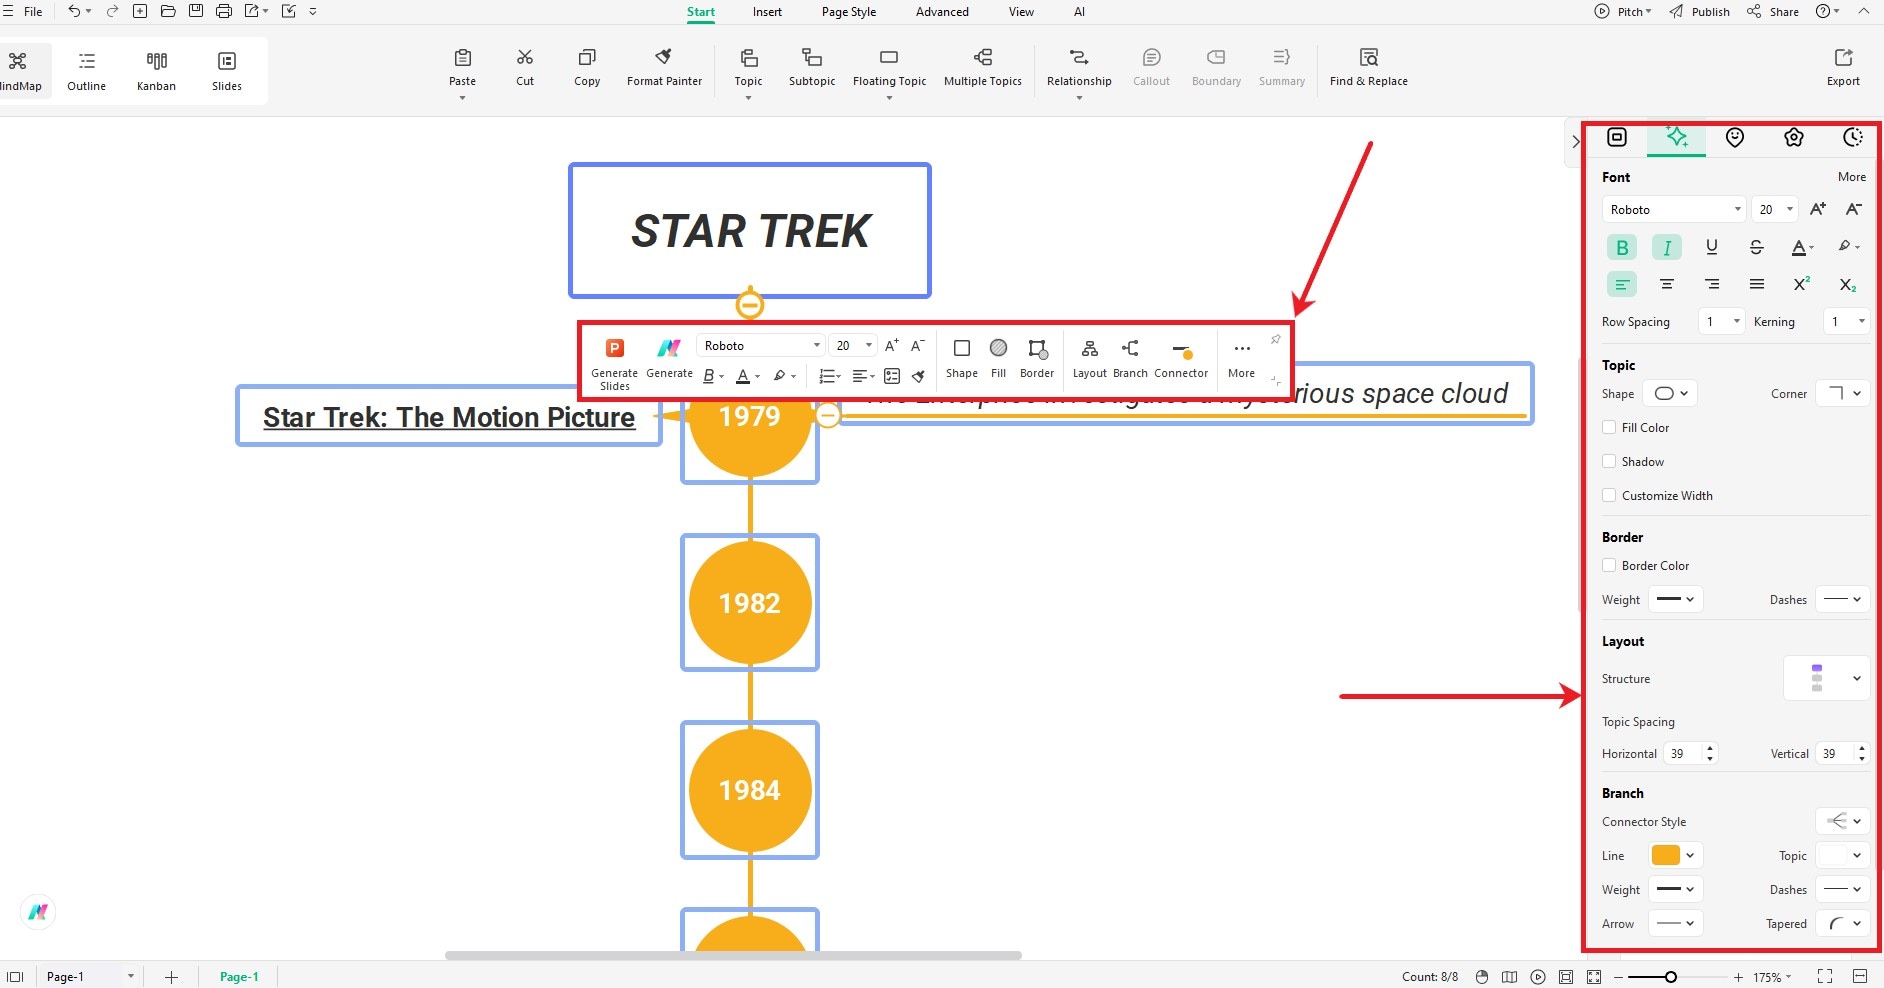Switch to Outline view
Image resolution: width=1884 pixels, height=988 pixels.
coord(87,71)
